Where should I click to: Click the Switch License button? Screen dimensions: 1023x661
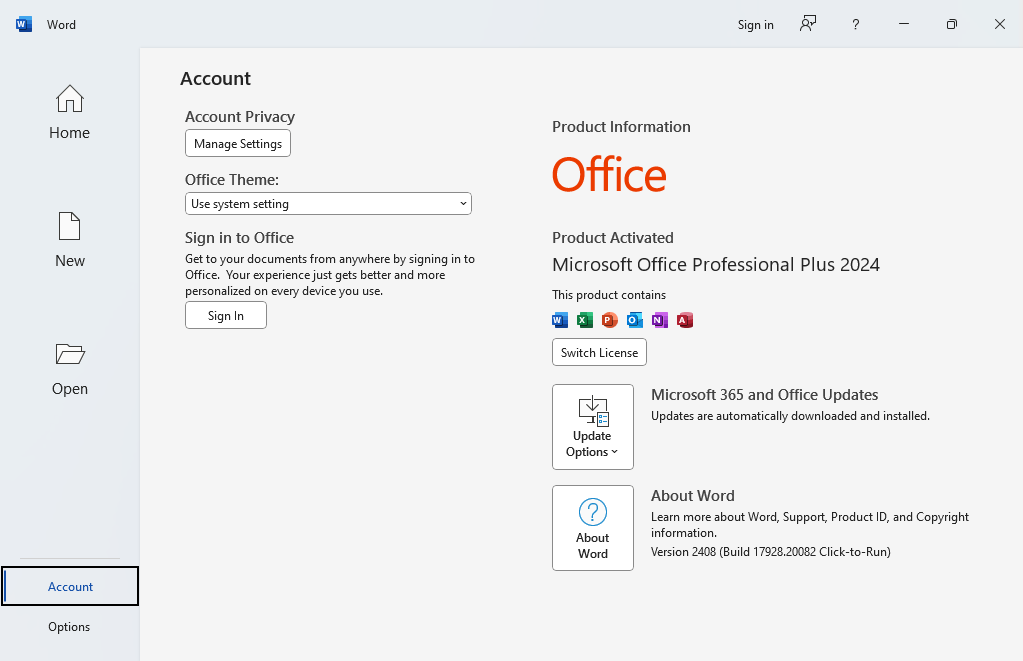click(599, 353)
